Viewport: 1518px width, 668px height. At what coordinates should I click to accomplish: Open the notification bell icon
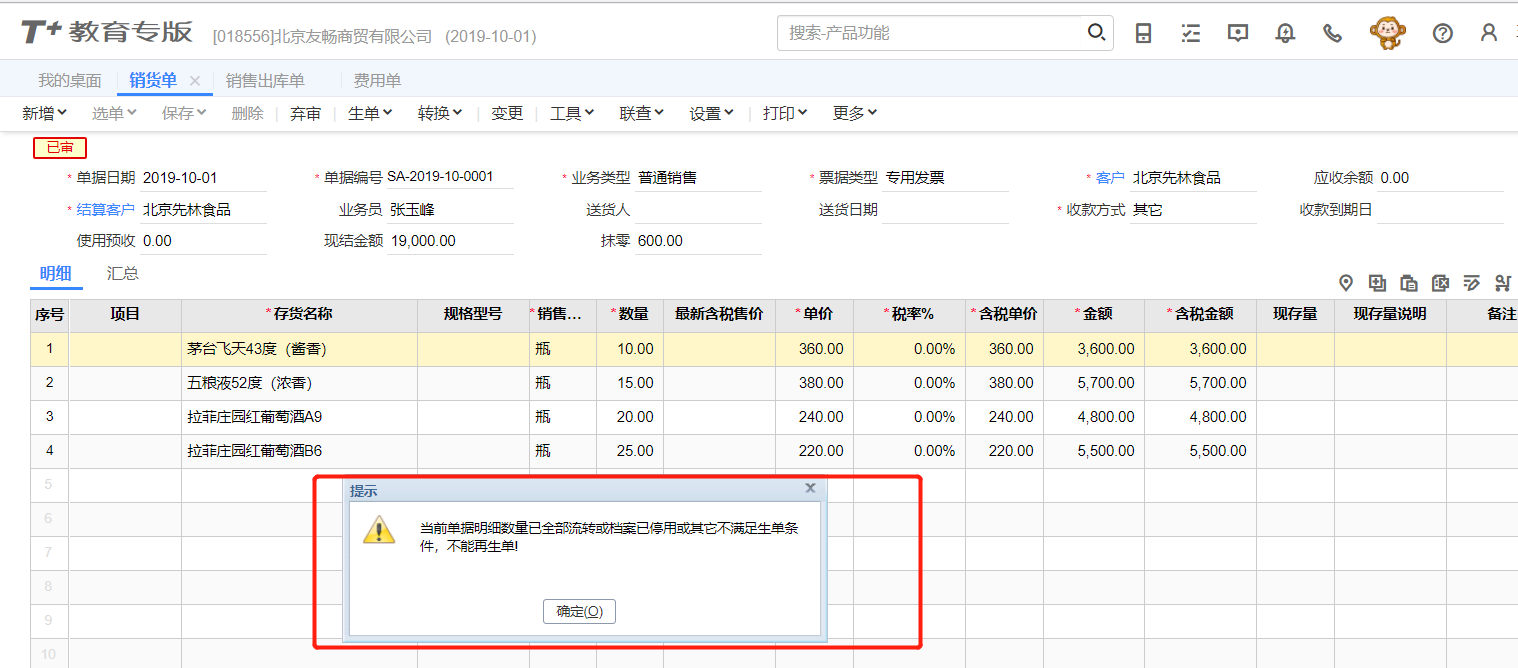(x=1285, y=33)
